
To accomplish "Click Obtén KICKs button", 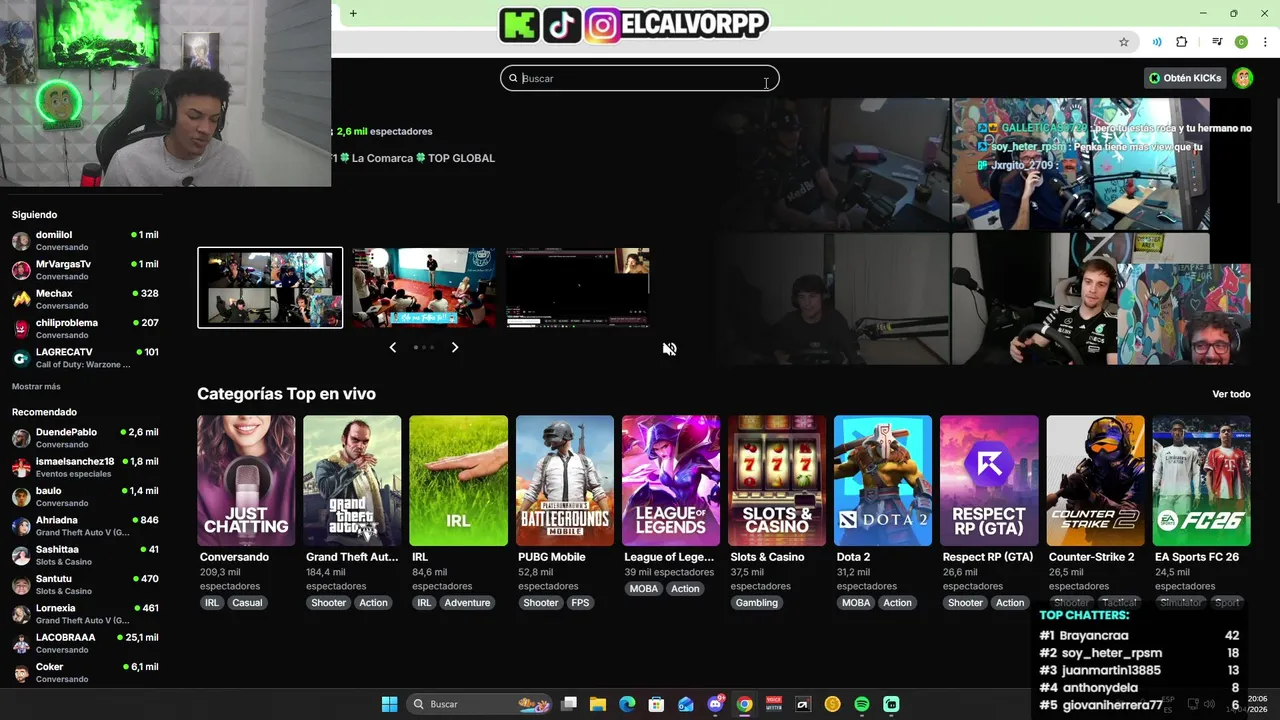I will point(1186,78).
